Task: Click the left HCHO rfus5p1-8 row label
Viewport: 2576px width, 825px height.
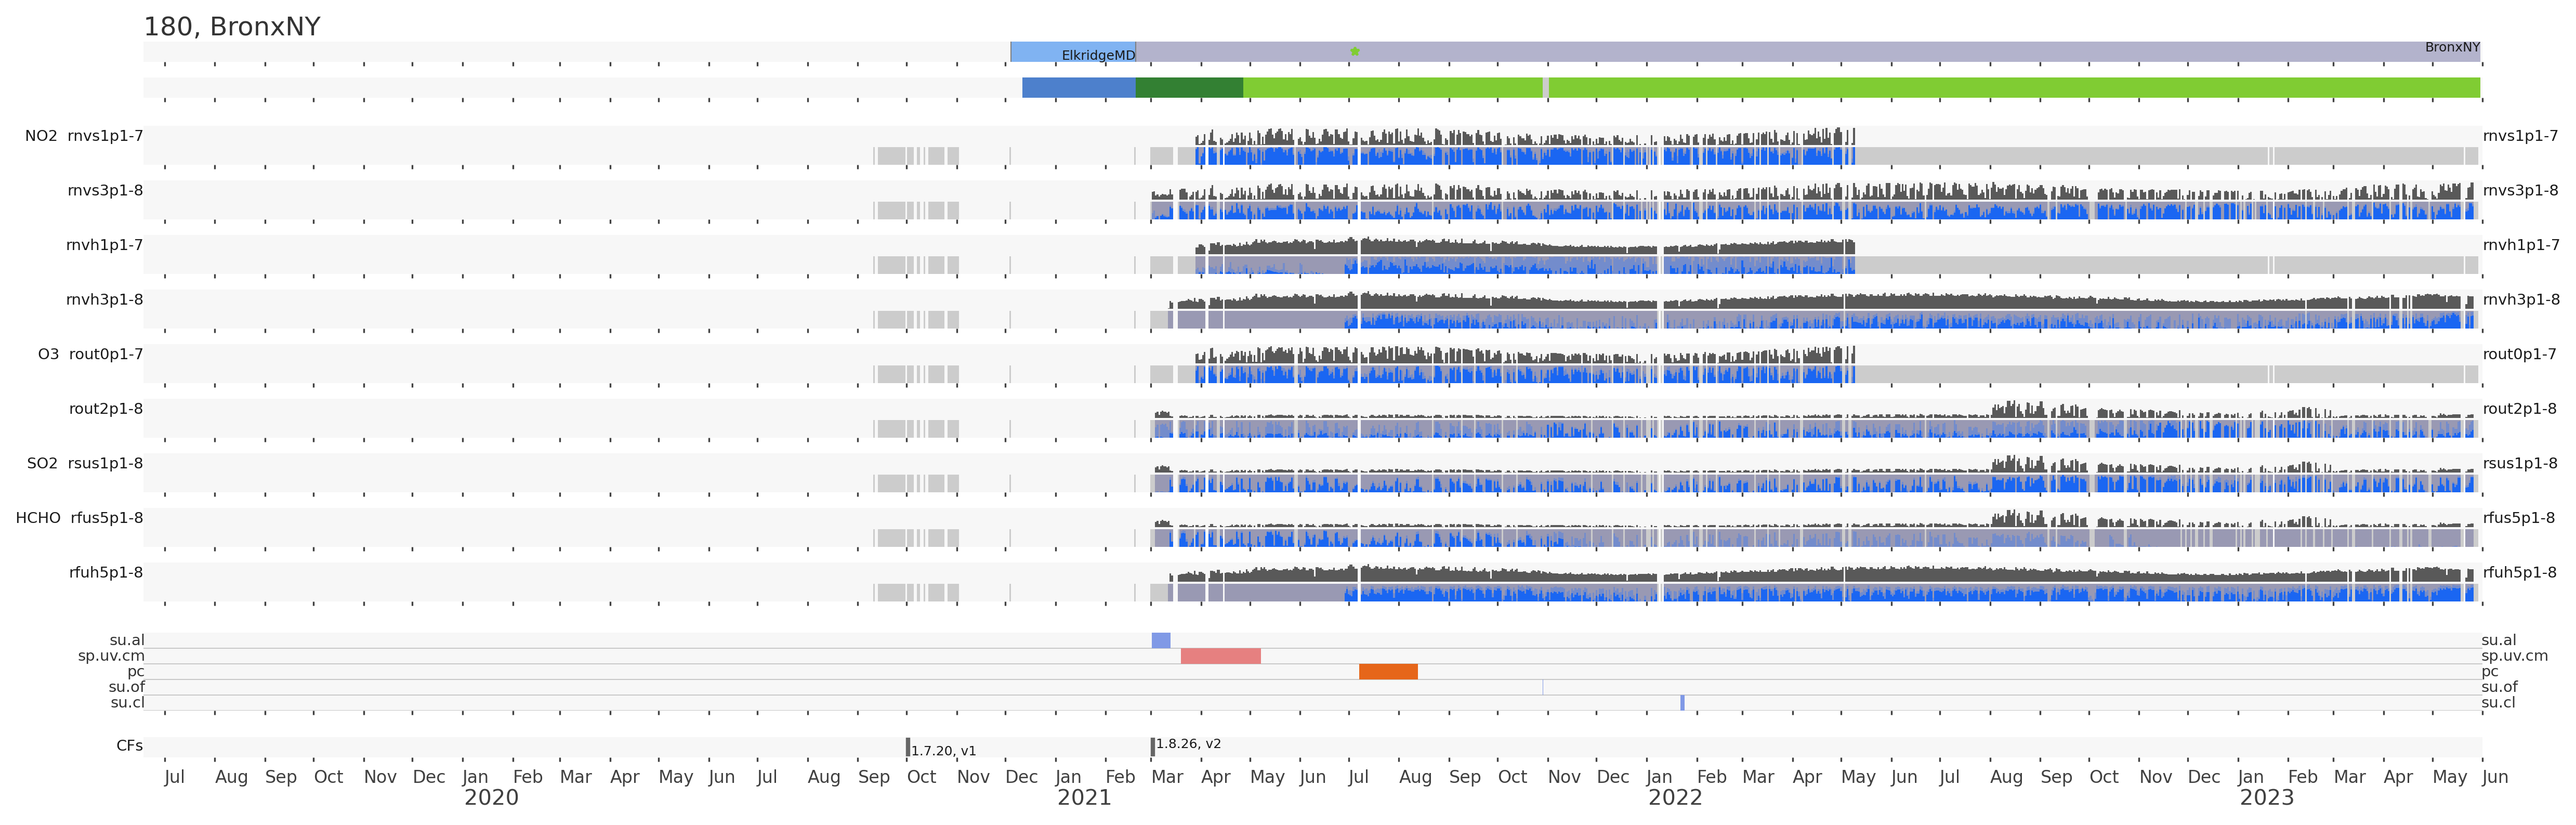Action: pyautogui.click(x=79, y=518)
